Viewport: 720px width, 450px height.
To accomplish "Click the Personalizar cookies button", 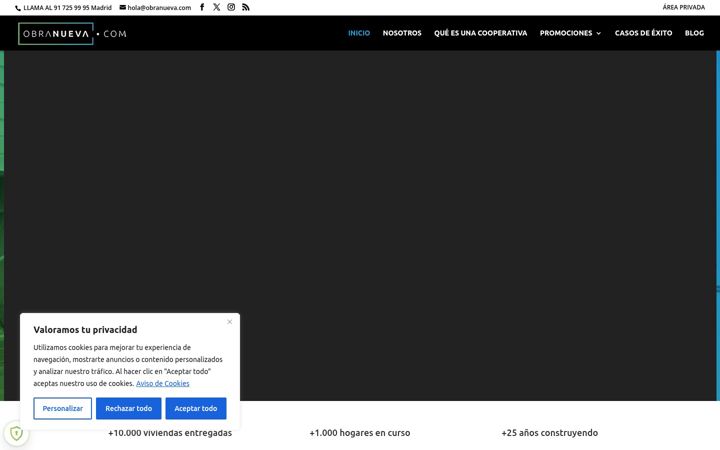I will click(62, 408).
